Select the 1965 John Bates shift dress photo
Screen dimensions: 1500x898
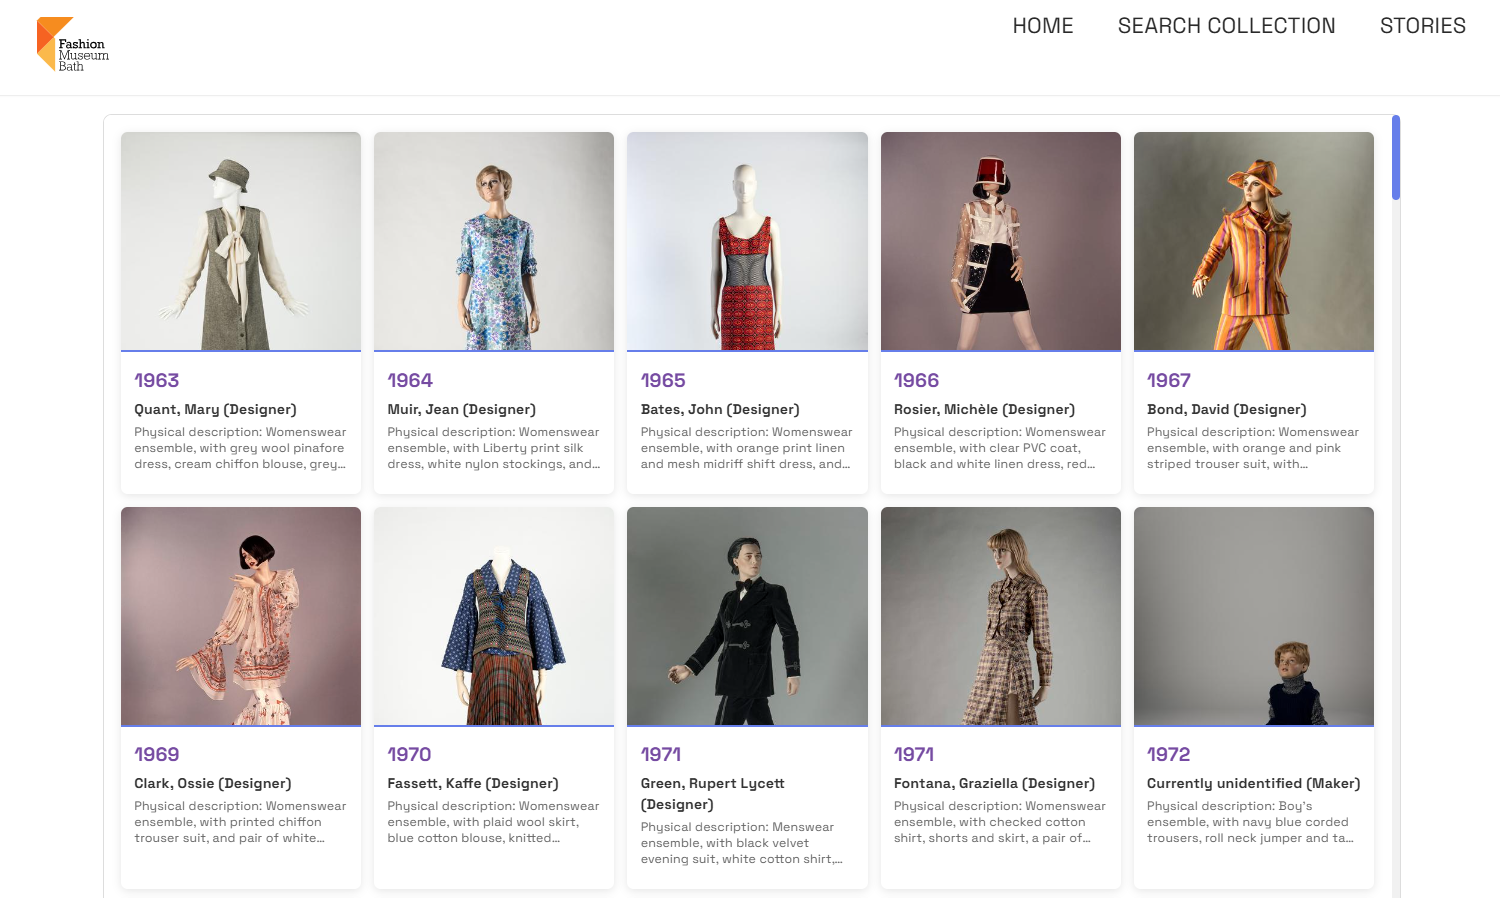[x=747, y=241]
